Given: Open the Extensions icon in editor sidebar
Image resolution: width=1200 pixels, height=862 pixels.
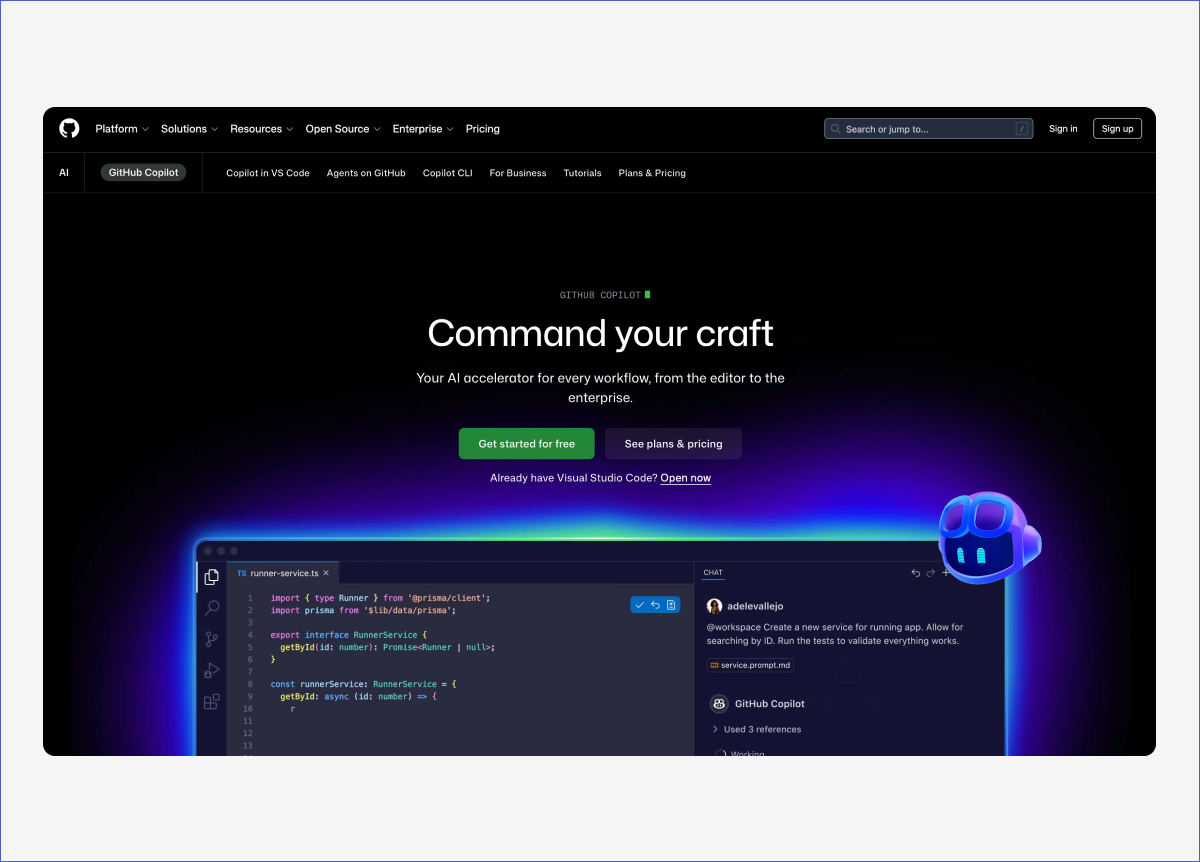Looking at the screenshot, I should (x=212, y=702).
